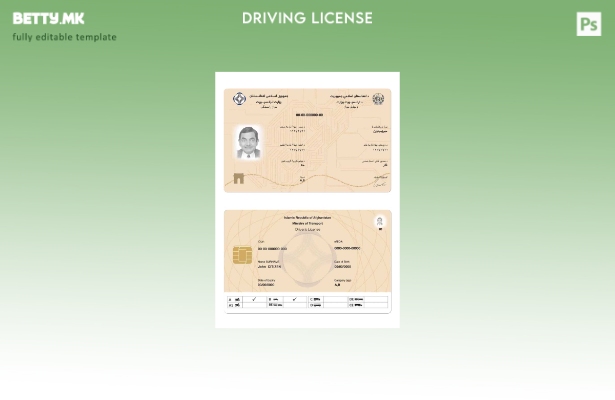Click the DRIVING LICENSE heading
615x400 pixels.
coord(307,18)
